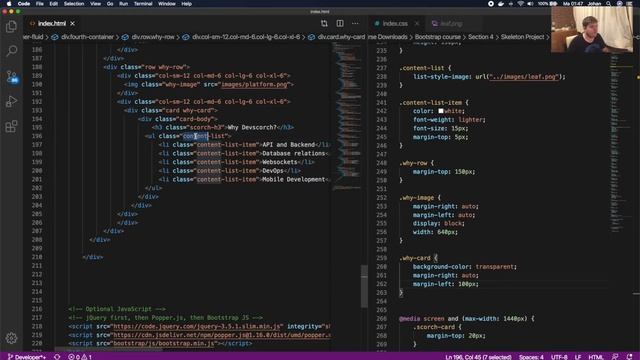640x360 pixels.
Task: Change end of line sequence LF
Action: tap(578, 357)
